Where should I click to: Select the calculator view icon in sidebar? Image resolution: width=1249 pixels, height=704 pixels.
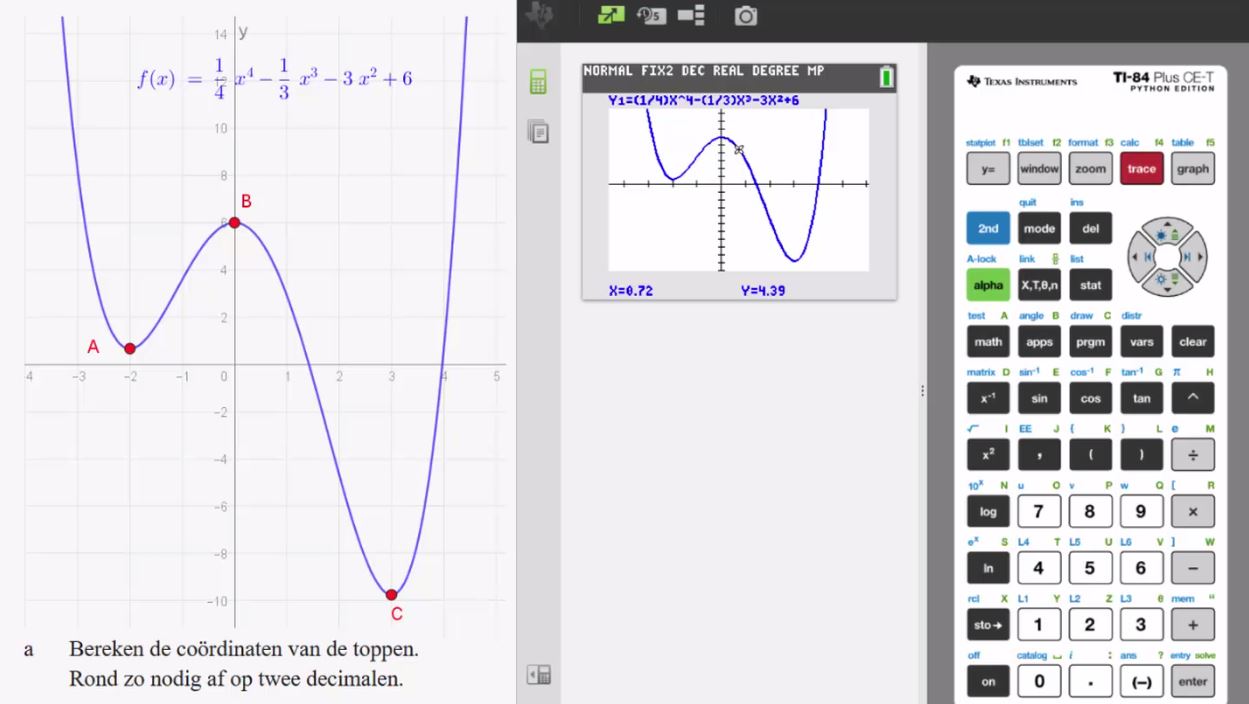(538, 83)
